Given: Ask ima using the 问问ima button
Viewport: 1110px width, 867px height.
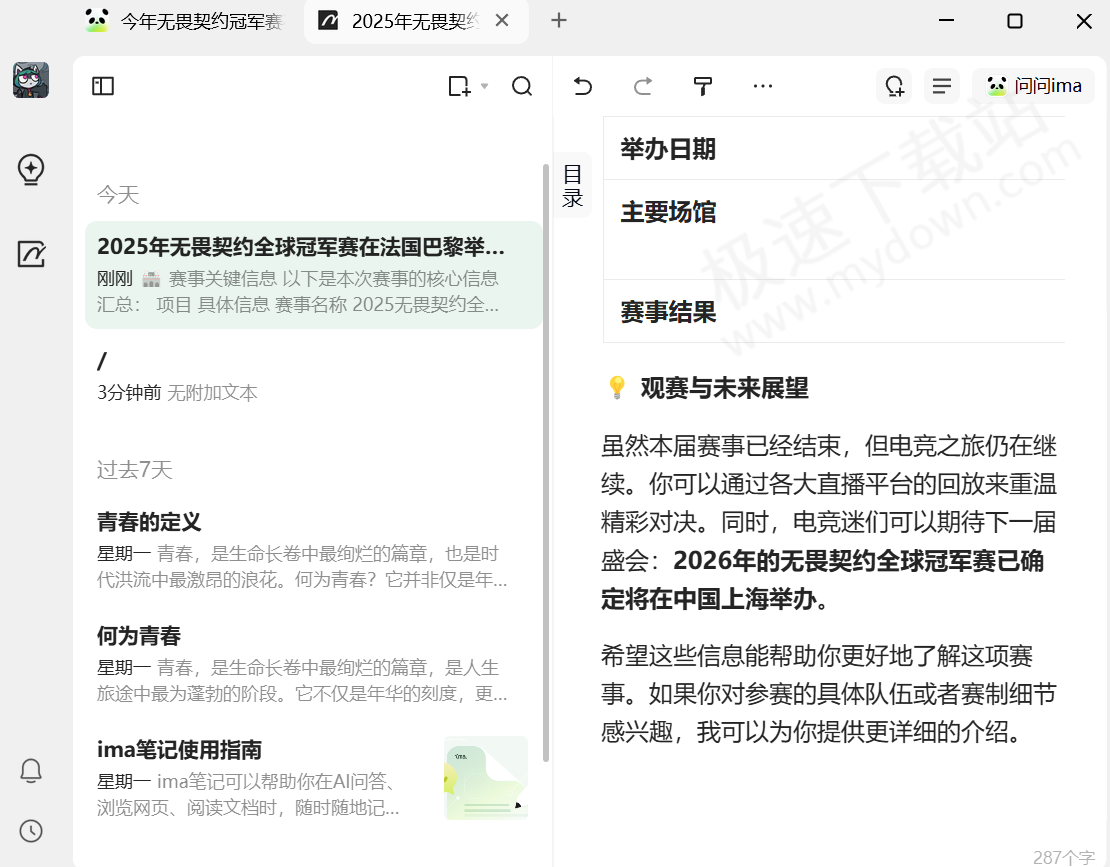Looking at the screenshot, I should 1034,87.
